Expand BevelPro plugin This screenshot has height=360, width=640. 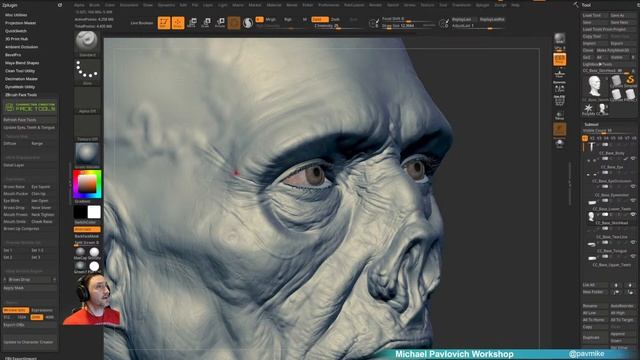tap(13, 55)
